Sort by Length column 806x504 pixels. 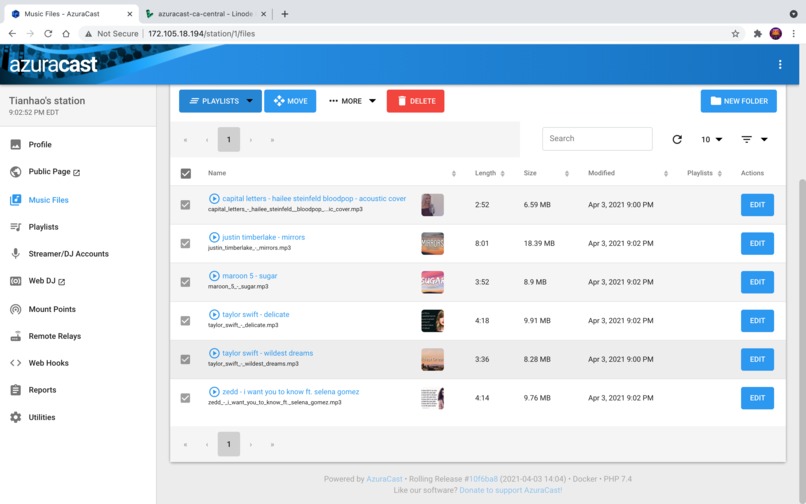502,173
